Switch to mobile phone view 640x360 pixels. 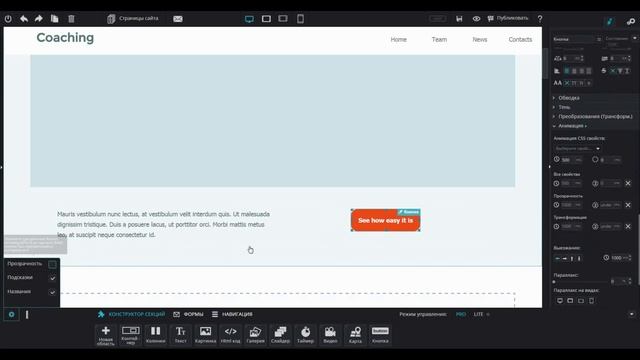click(x=300, y=19)
